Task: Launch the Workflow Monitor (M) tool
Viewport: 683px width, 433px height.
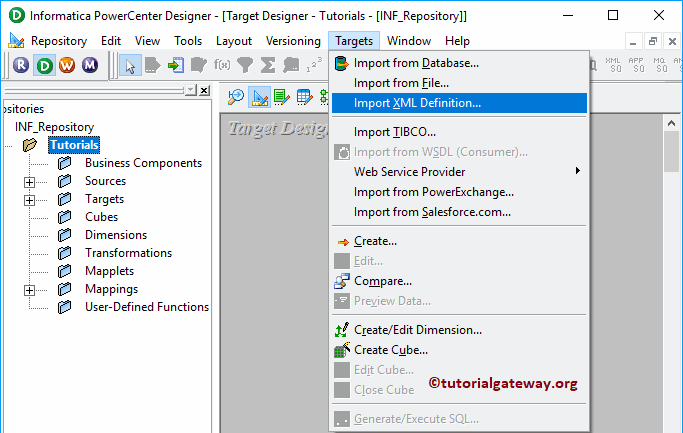Action: pyautogui.click(x=90, y=65)
